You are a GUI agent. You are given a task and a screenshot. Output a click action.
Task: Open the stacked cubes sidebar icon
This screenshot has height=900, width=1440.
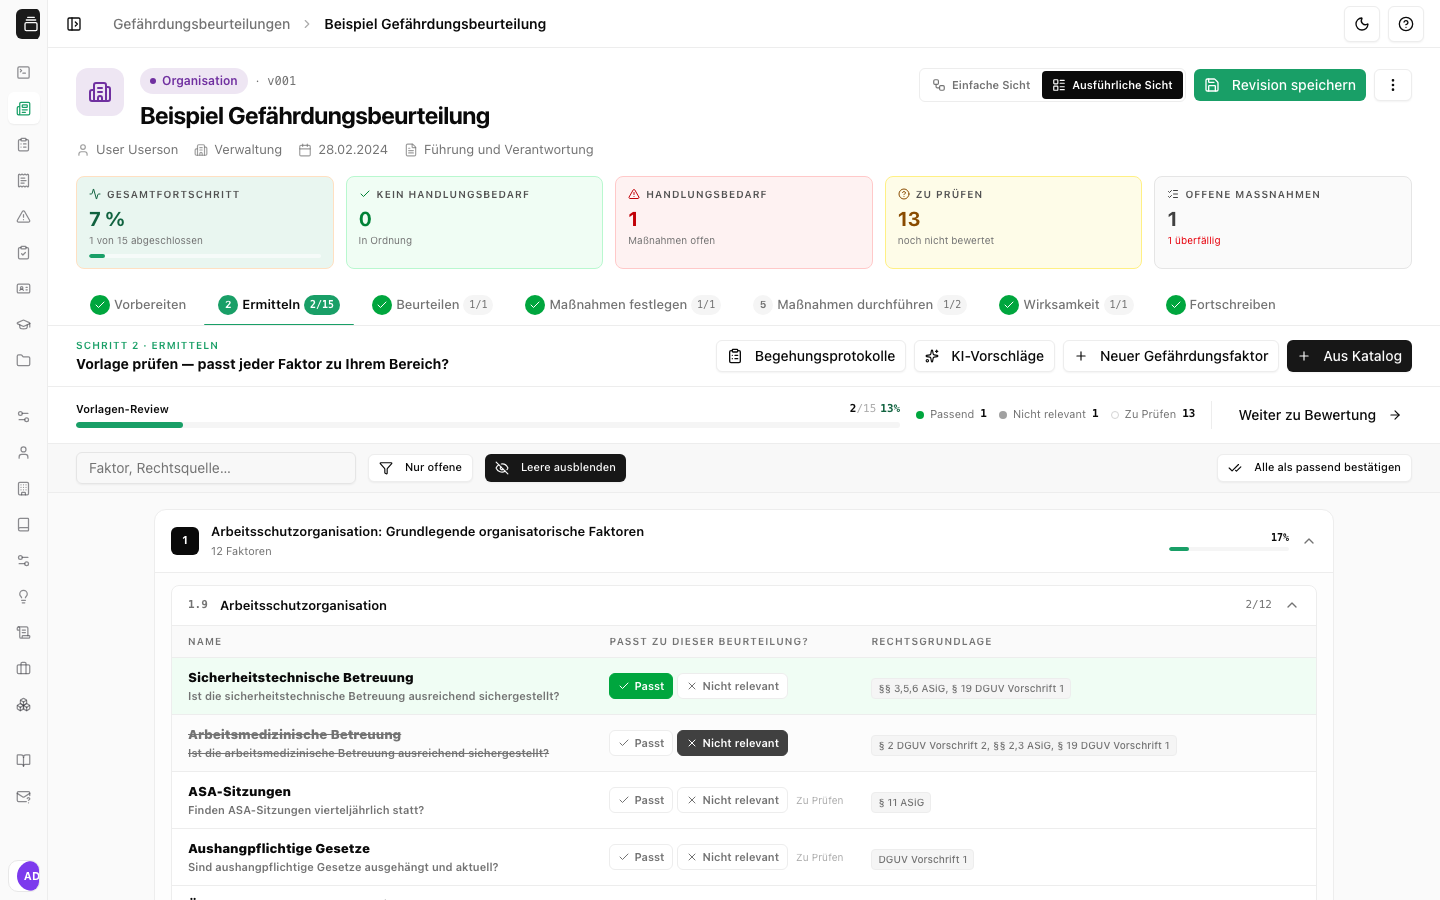(24, 705)
